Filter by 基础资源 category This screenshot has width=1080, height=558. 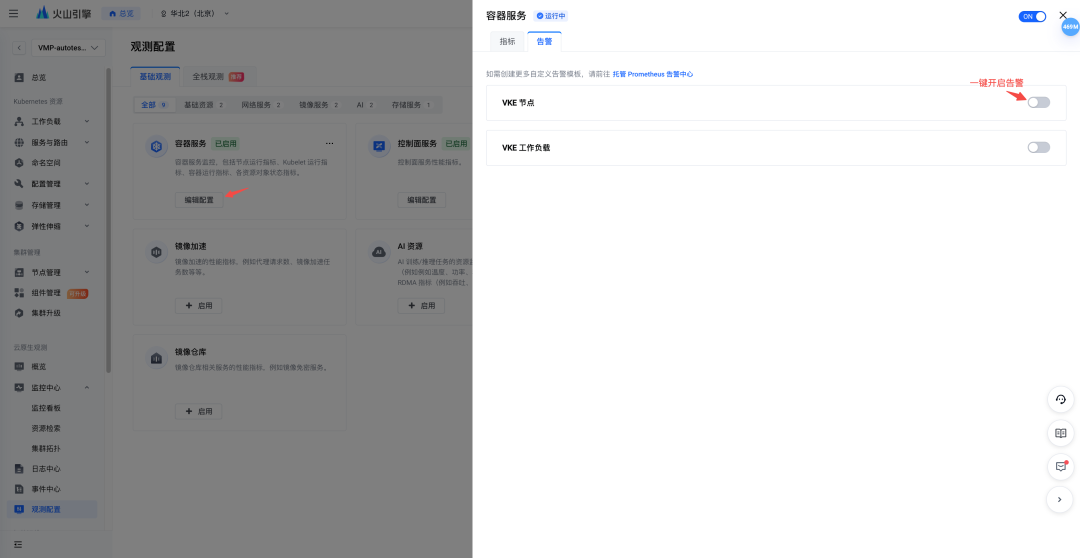(x=203, y=105)
